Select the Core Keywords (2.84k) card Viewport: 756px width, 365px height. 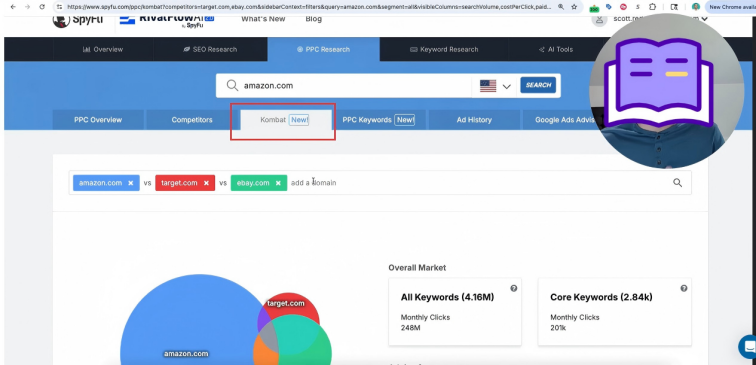615,311
